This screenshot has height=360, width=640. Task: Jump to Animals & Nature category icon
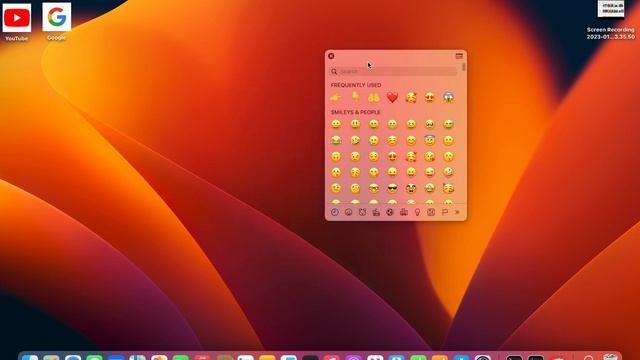[362, 212]
